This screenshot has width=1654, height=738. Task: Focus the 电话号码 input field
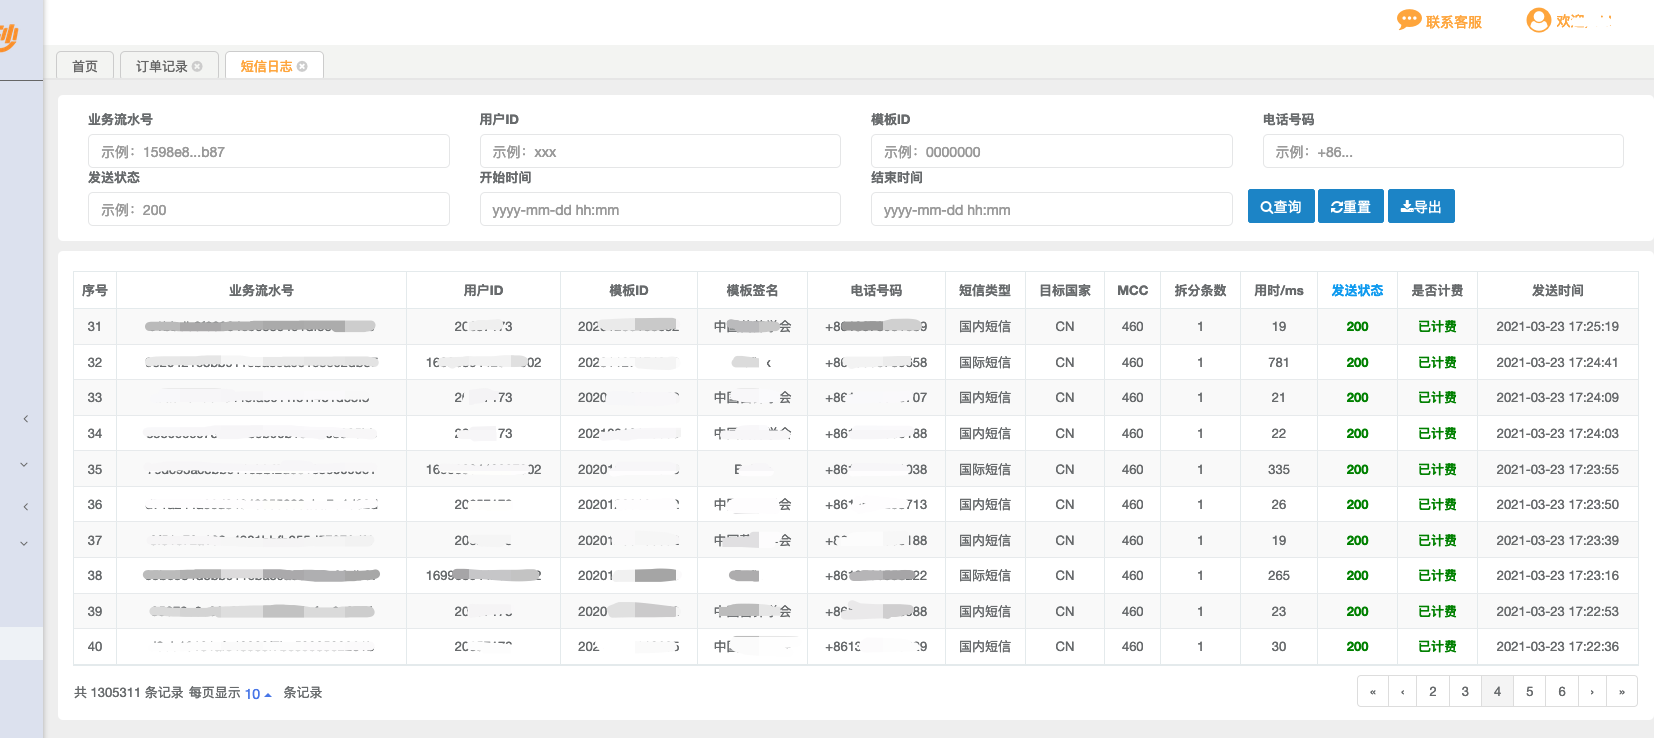[x=1443, y=151]
